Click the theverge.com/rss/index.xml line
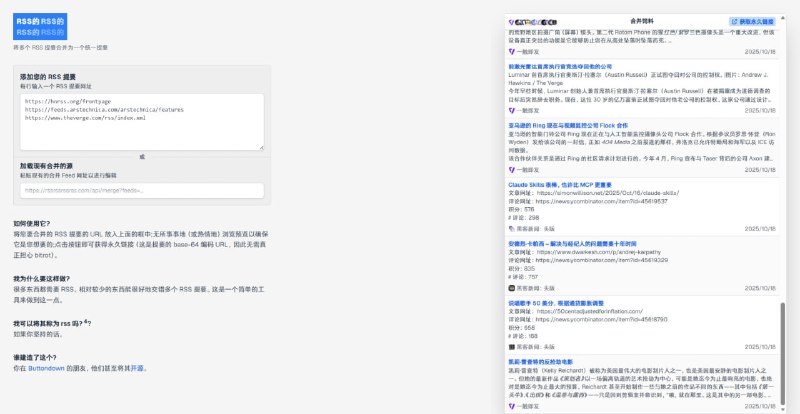Viewport: 800px width, 414px height. coord(85,118)
